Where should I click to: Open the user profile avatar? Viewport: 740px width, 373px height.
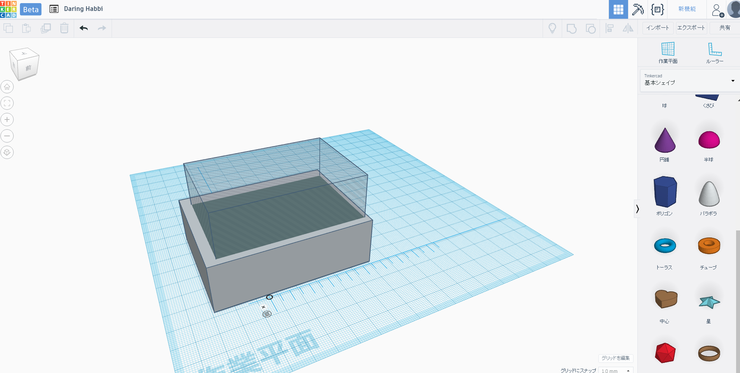tap(734, 9)
